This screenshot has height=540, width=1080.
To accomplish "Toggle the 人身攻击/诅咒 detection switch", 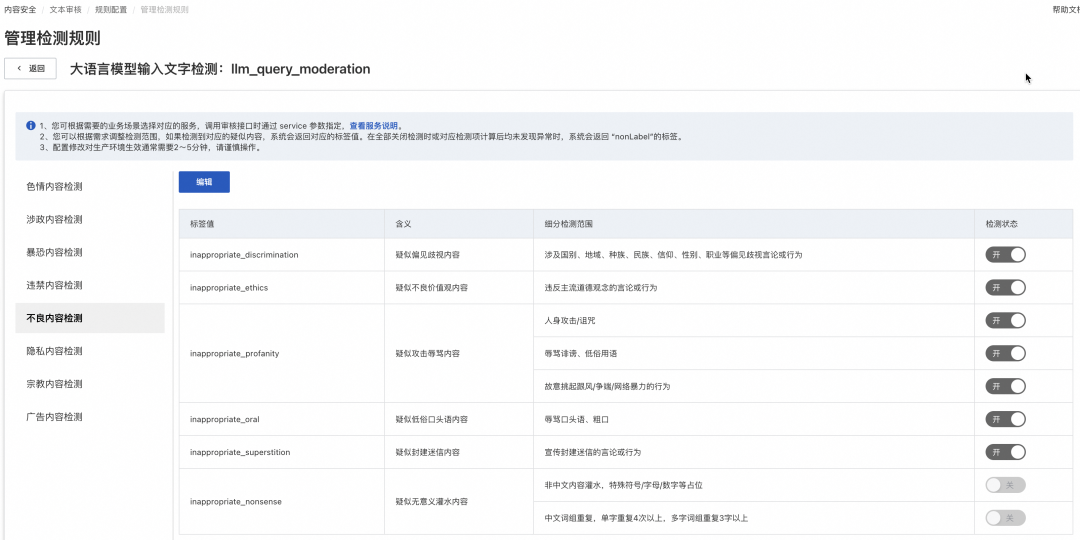I will [x=1006, y=320].
